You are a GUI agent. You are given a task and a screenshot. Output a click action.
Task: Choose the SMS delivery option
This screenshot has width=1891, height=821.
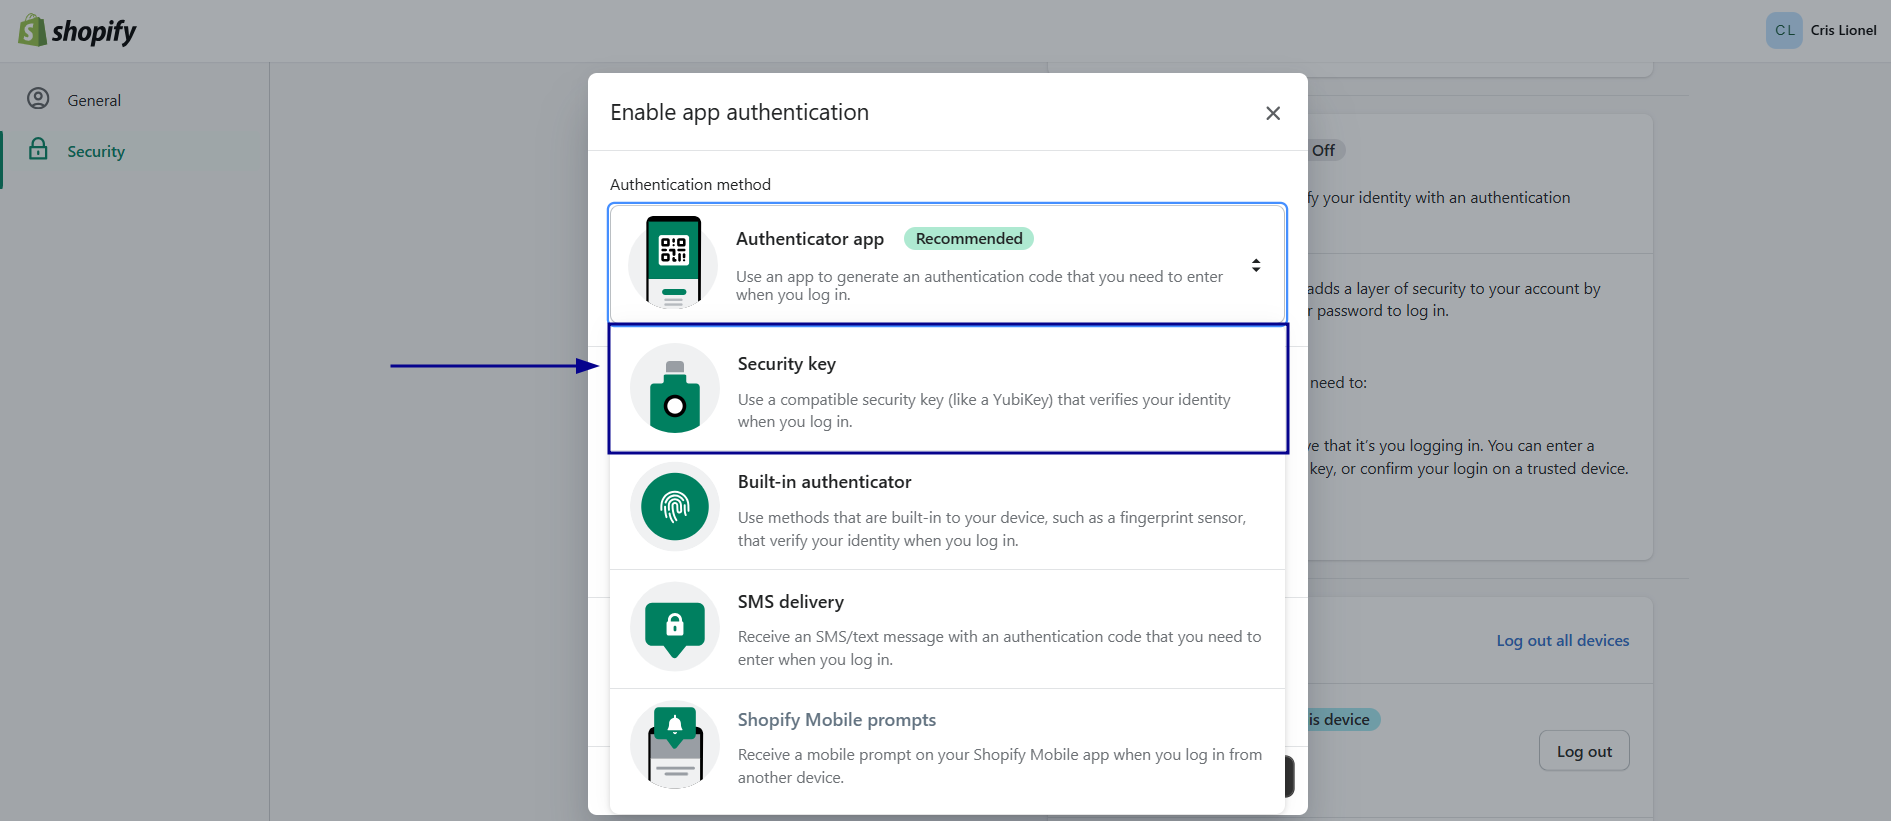pyautogui.click(x=948, y=630)
